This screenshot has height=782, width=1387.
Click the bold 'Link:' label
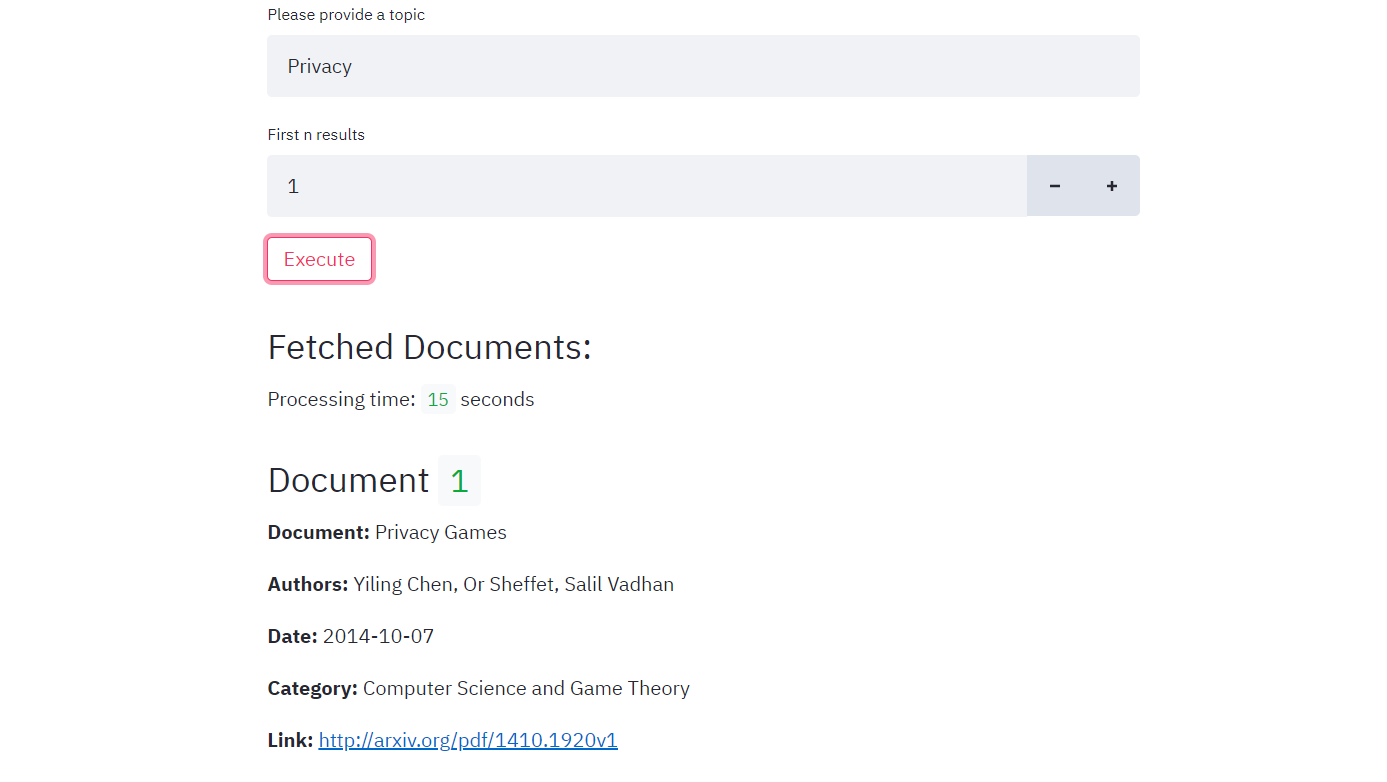[x=290, y=740]
